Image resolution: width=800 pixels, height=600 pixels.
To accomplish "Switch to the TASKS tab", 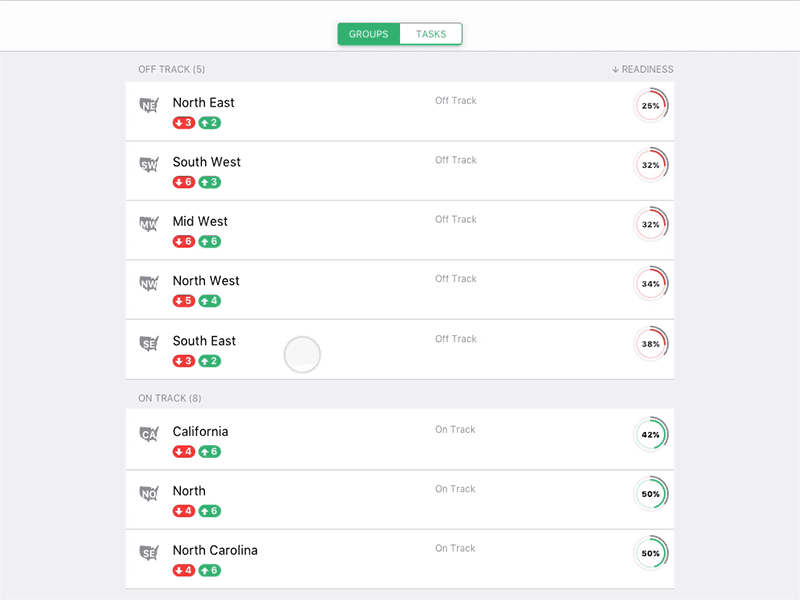I will click(430, 33).
